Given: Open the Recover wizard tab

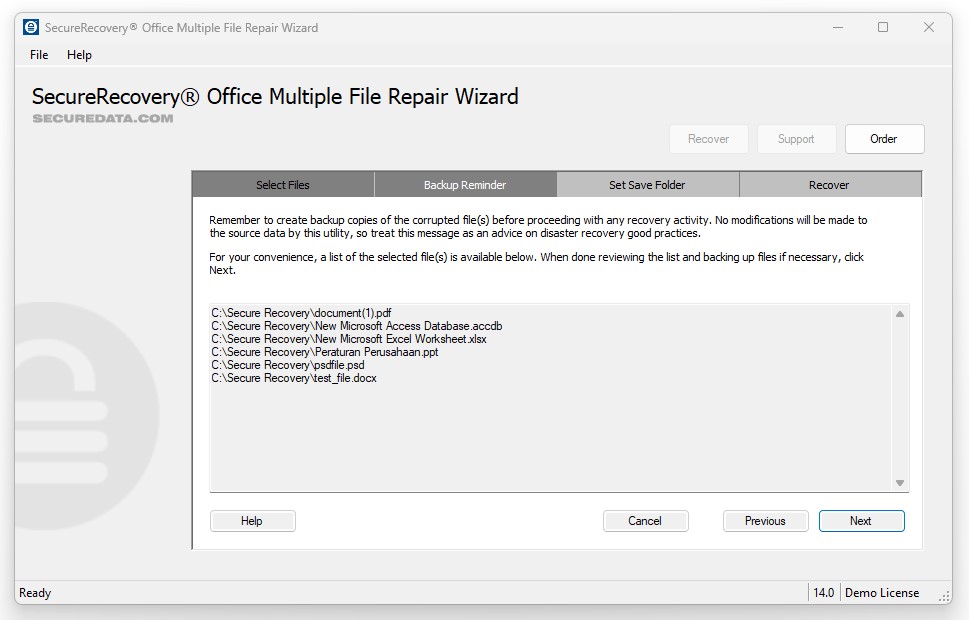Looking at the screenshot, I should click(829, 185).
